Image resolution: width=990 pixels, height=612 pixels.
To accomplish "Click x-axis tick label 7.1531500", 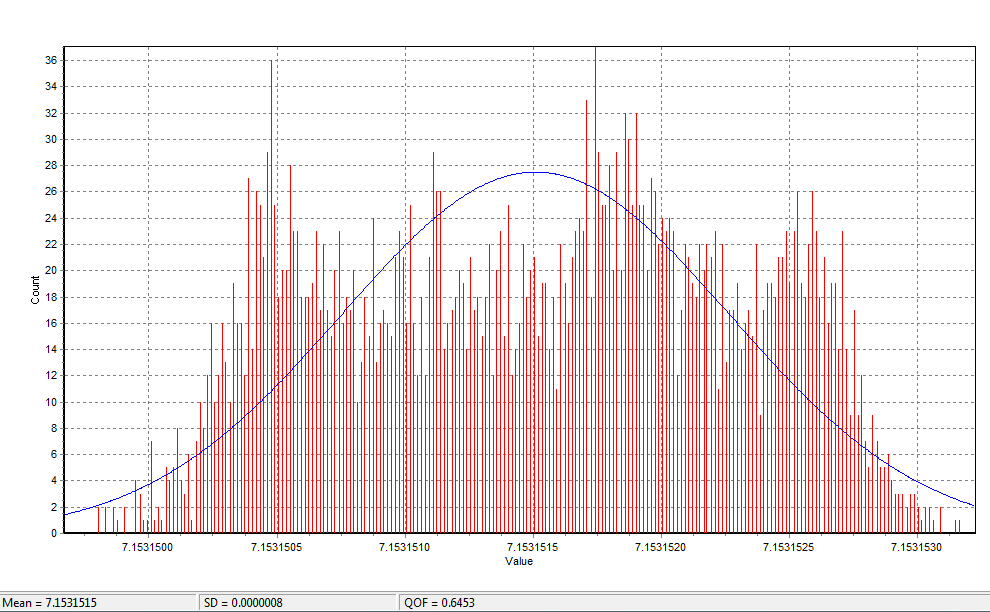I will [147, 547].
